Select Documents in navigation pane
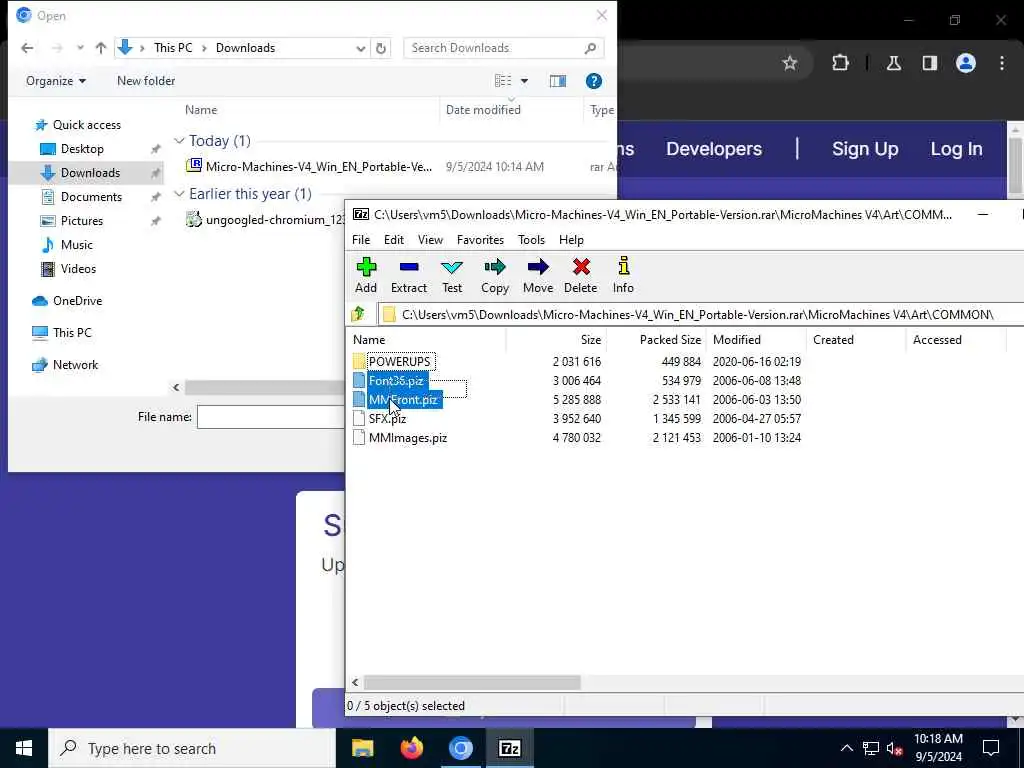This screenshot has width=1024, height=768. (91, 197)
